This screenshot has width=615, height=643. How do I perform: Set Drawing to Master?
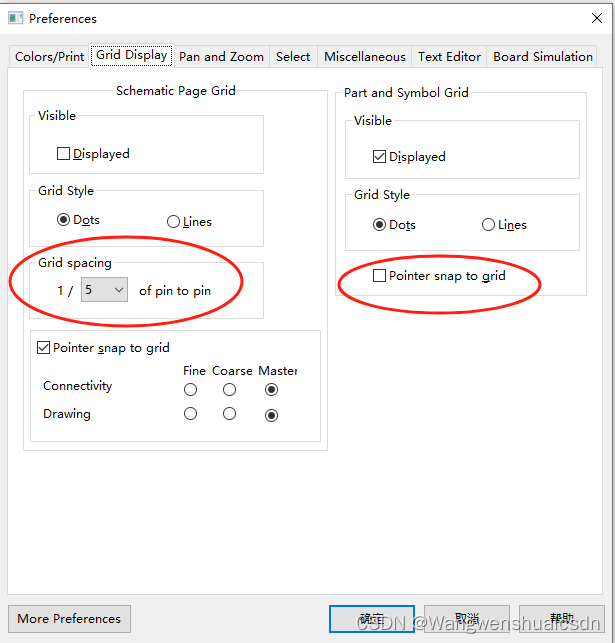coord(271,415)
